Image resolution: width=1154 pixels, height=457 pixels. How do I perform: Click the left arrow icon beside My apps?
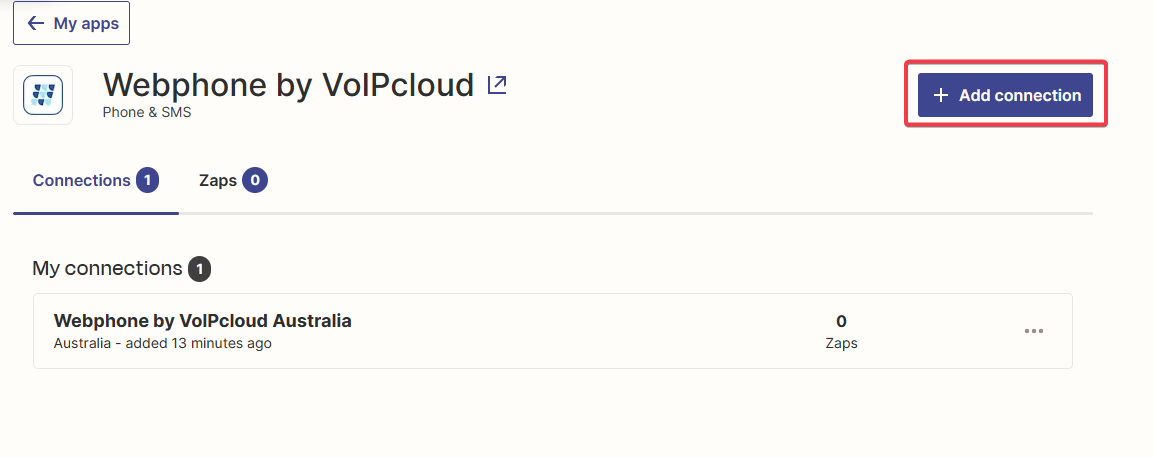35,24
